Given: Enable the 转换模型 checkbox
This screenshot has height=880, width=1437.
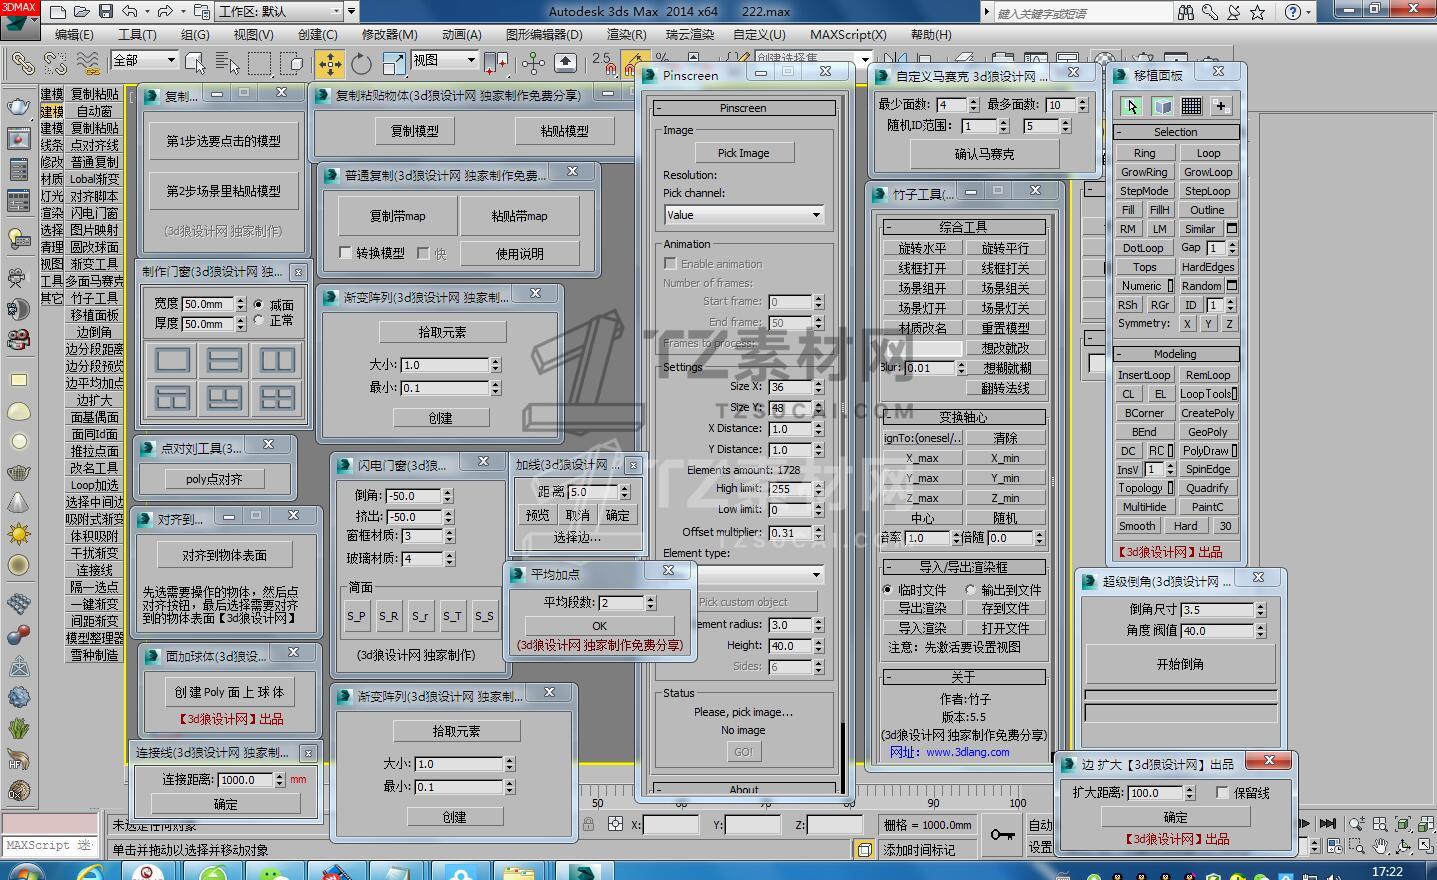Looking at the screenshot, I should (x=346, y=253).
